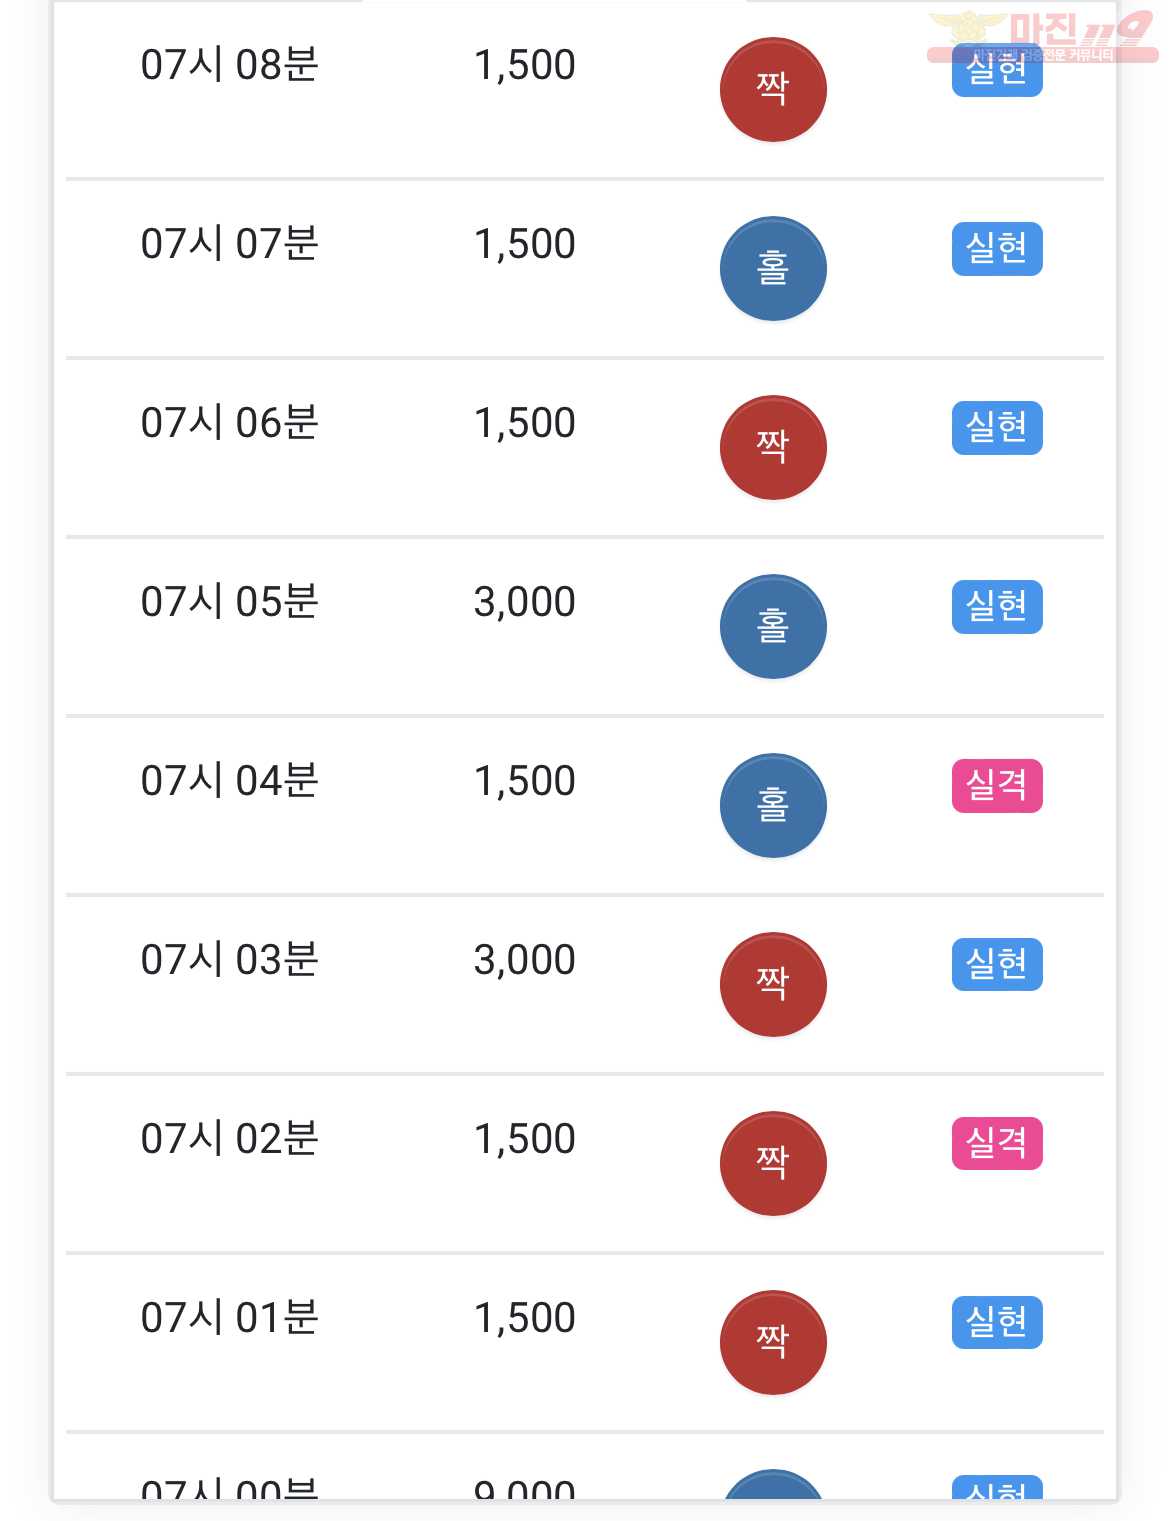Select the 07시 08분 time label

pos(230,65)
